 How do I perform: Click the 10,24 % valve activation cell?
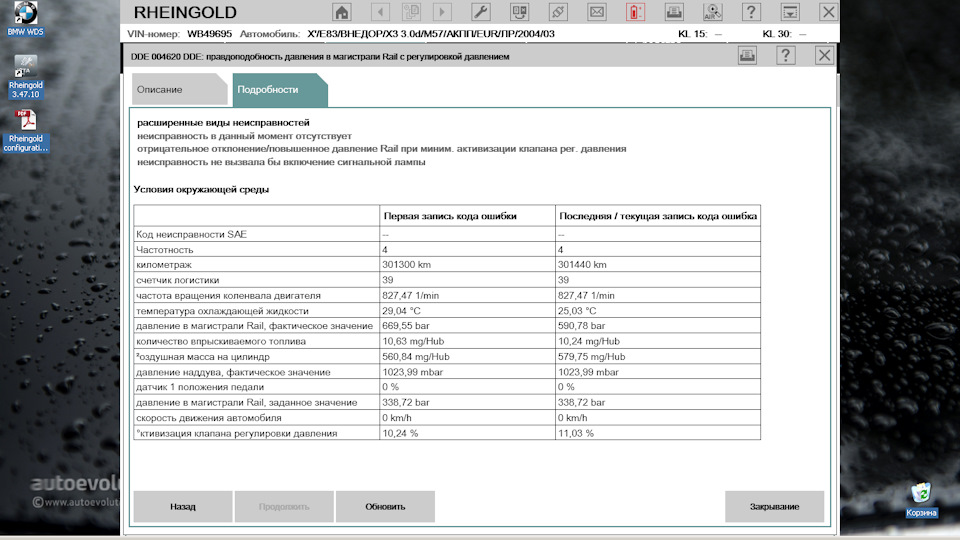tap(467, 433)
